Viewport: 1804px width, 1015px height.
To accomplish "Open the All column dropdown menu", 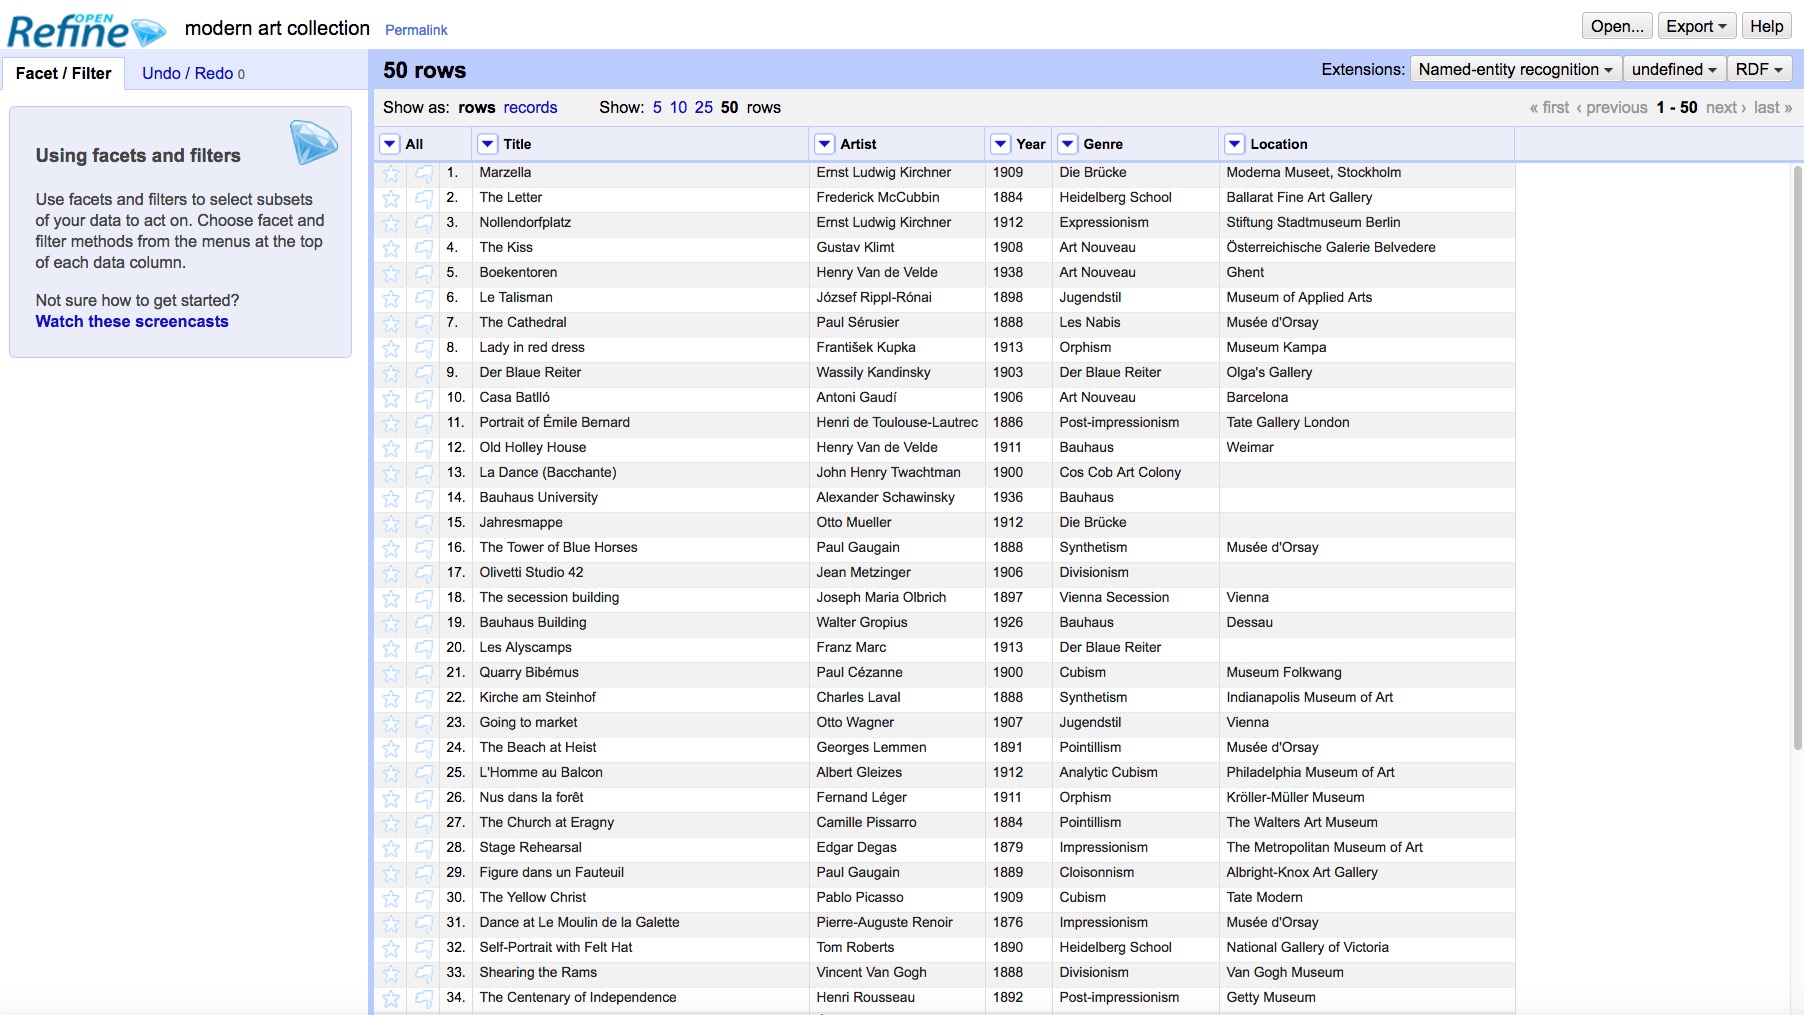I will tap(389, 143).
